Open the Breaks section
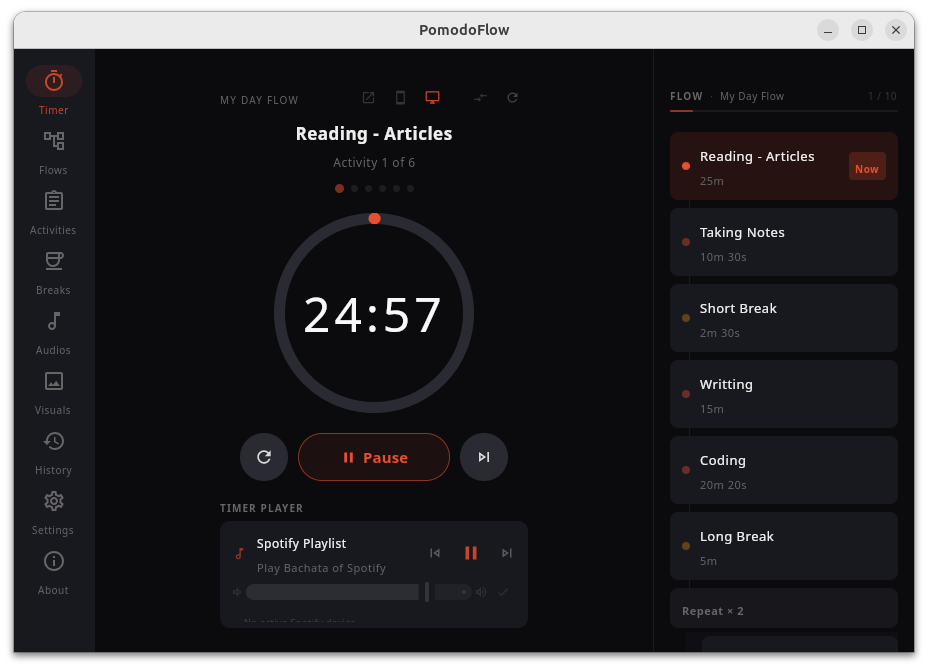 53,270
